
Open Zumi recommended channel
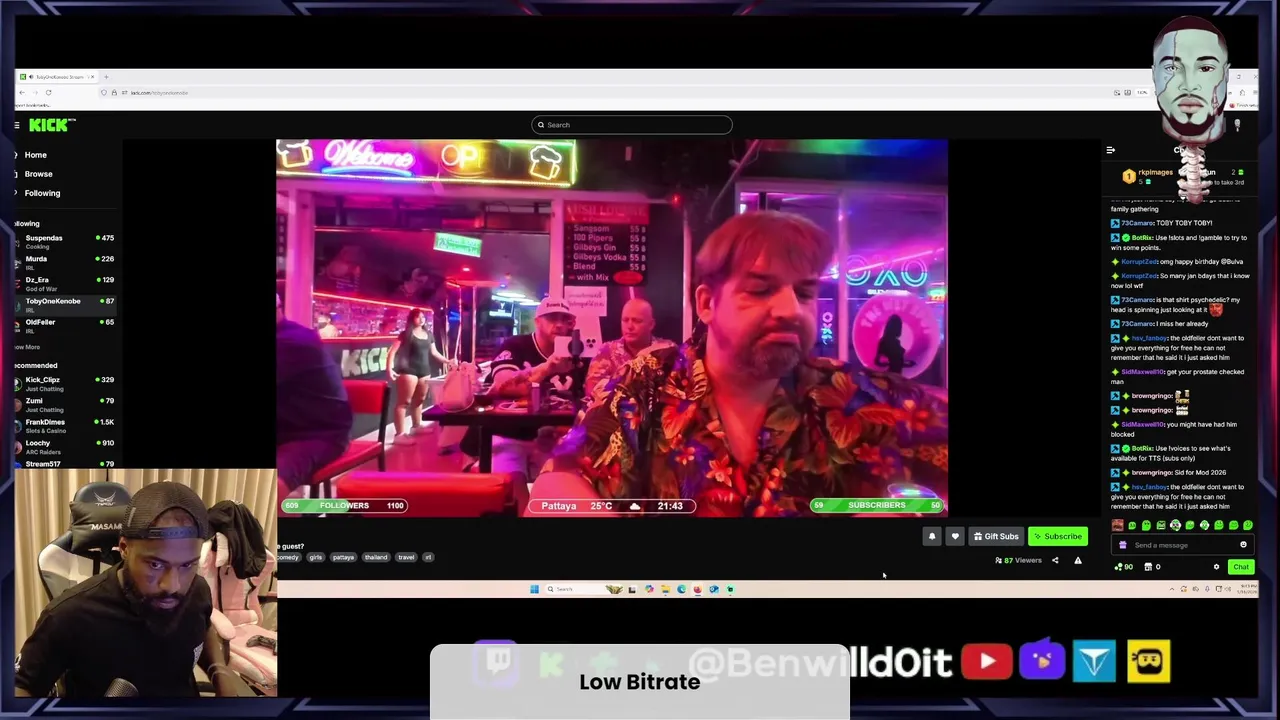coord(66,404)
